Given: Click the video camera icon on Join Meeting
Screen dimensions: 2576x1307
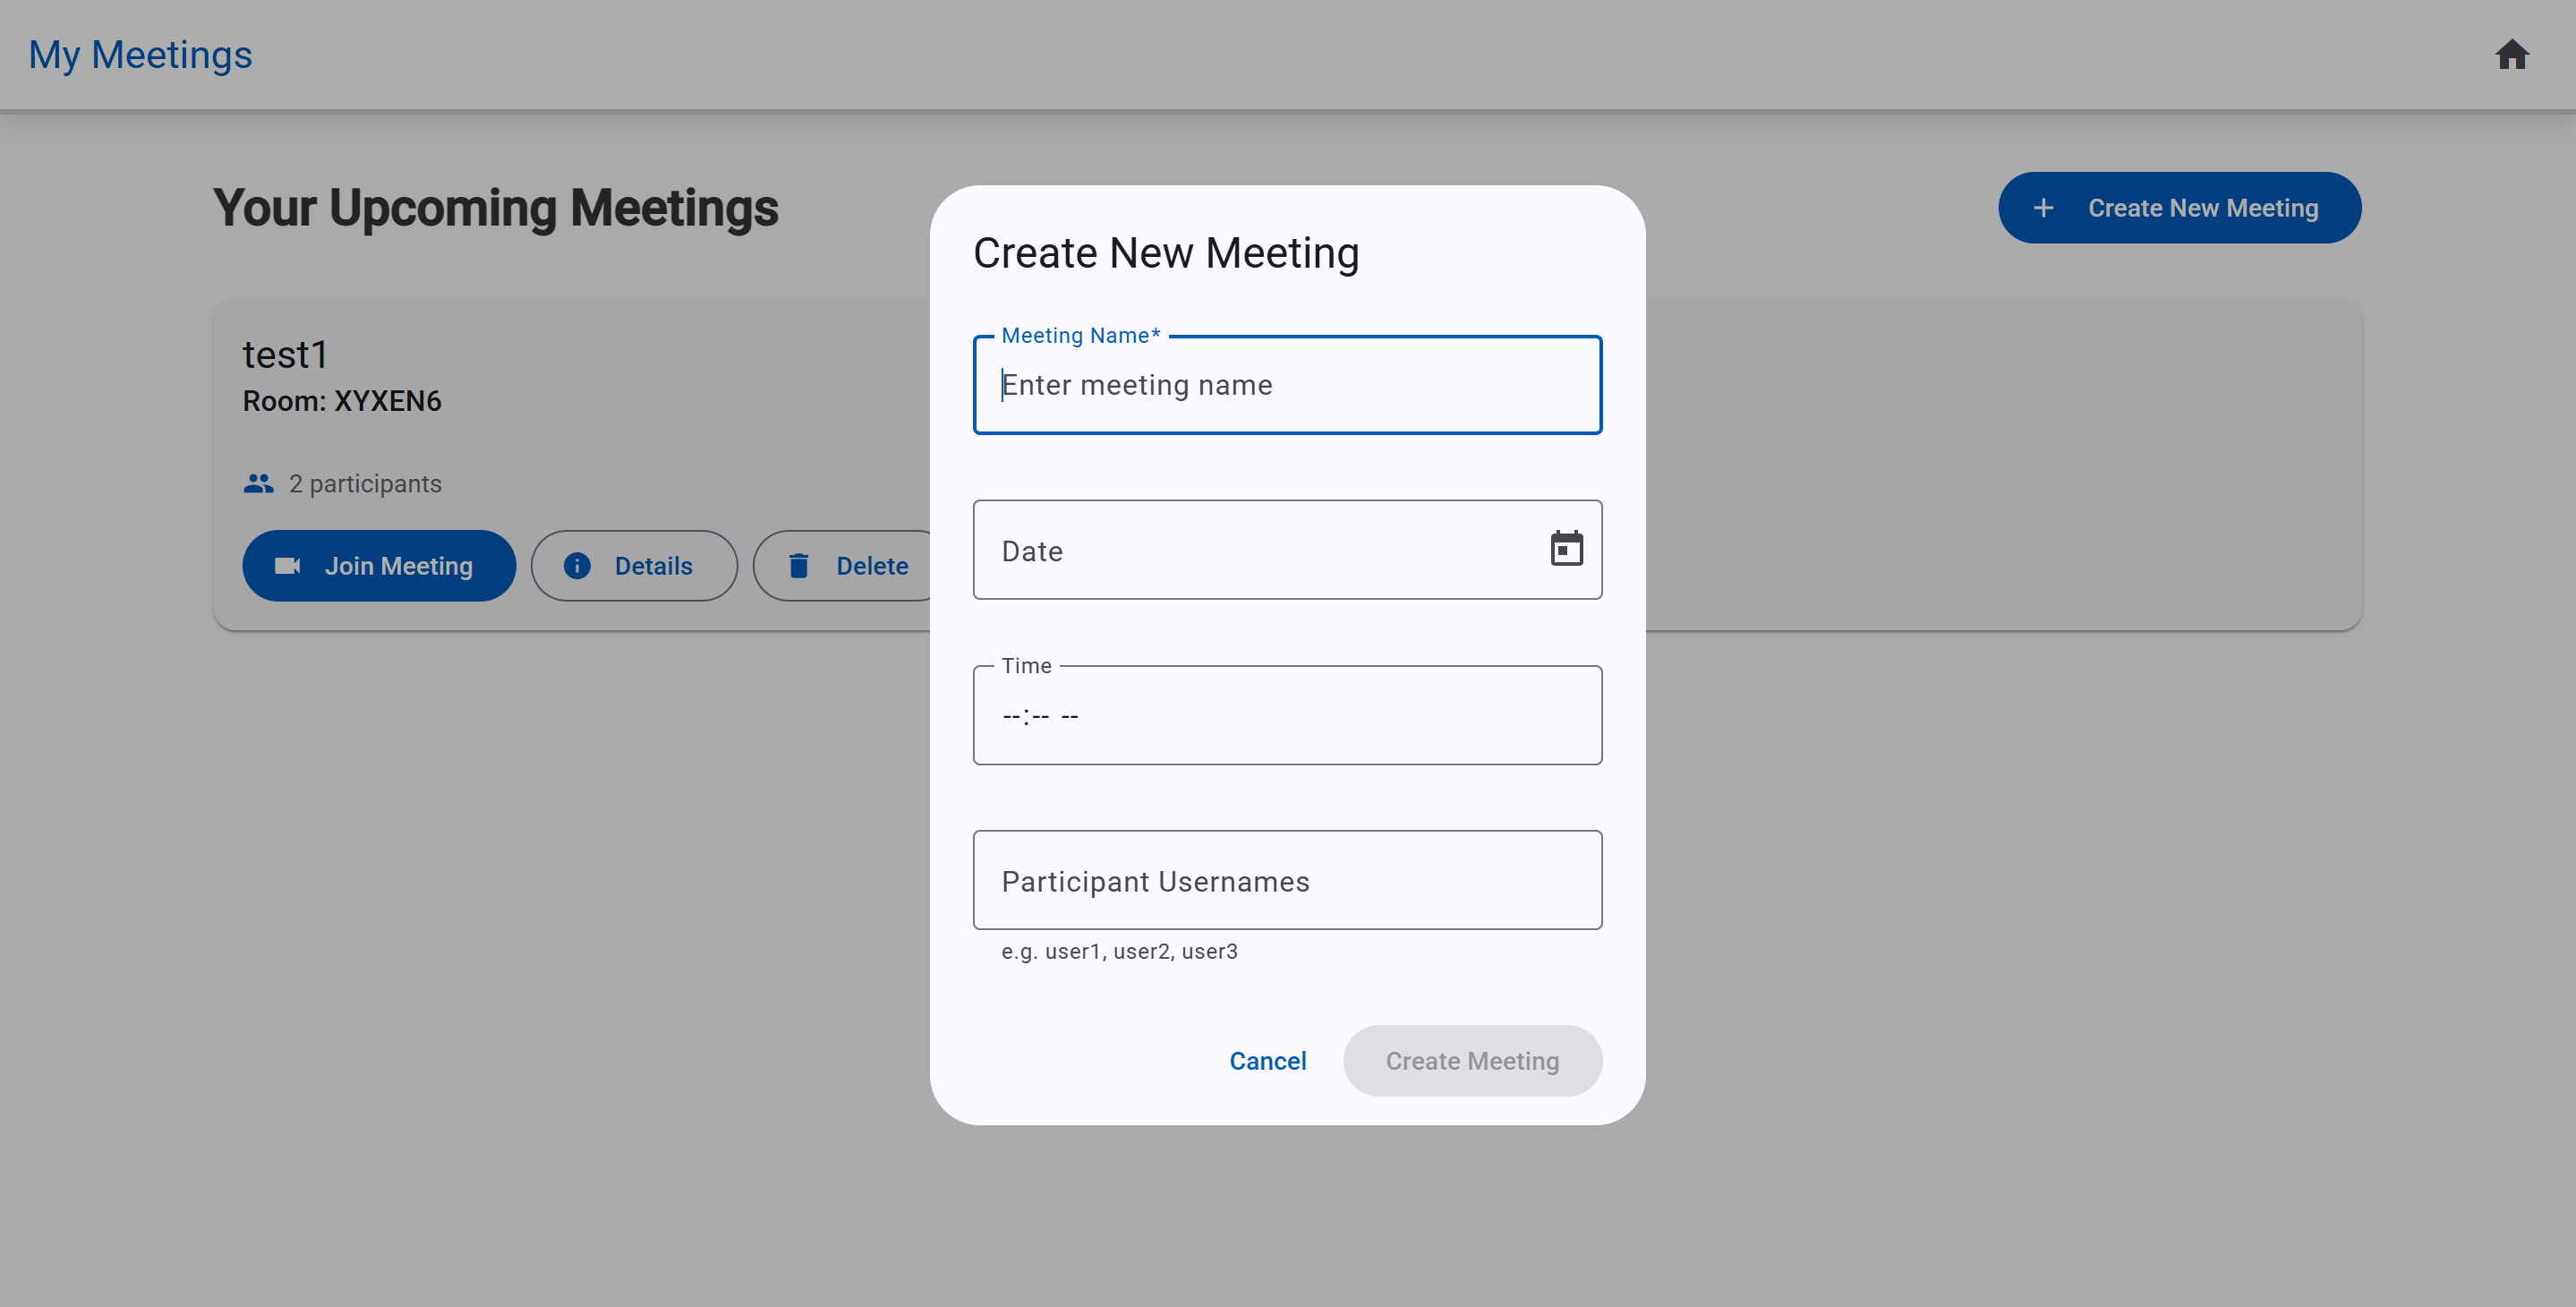Looking at the screenshot, I should [287, 566].
